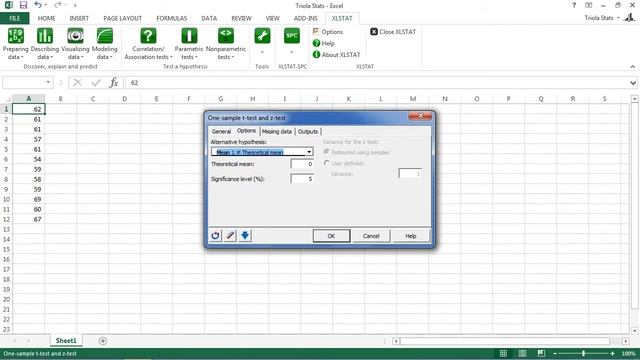The height and width of the screenshot is (360, 640).
Task: Select the Sheet1 worksheet tab
Action: tap(66, 340)
